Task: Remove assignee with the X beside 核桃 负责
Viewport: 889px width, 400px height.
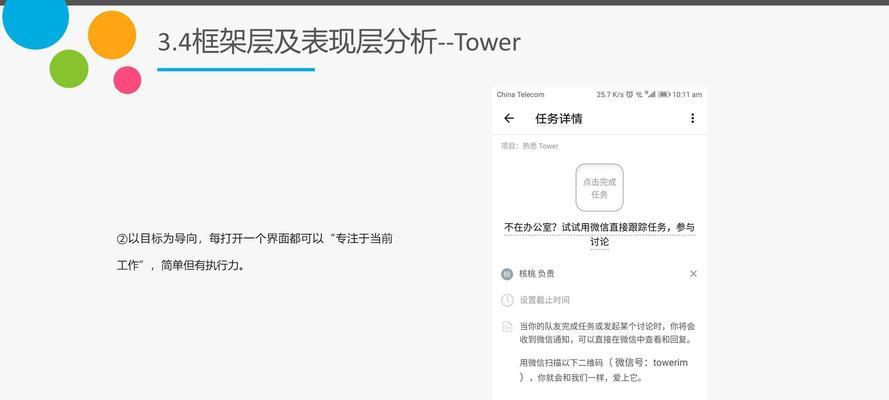Action: 693,274
